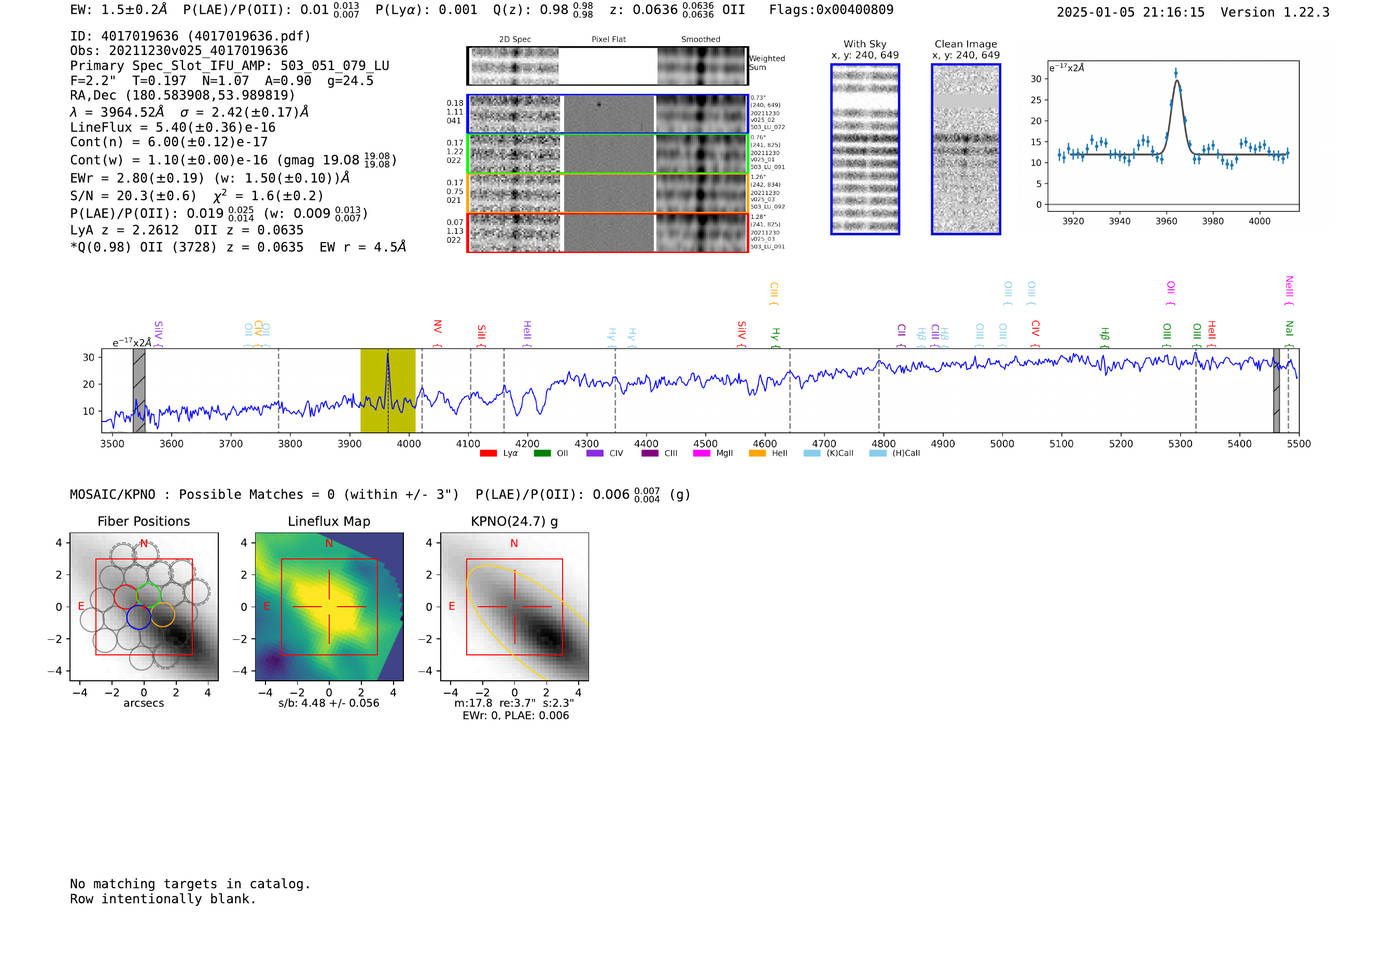1400x953 pixels.
Task: Select the green-bordered fiber spectrum row
Action: pos(608,154)
